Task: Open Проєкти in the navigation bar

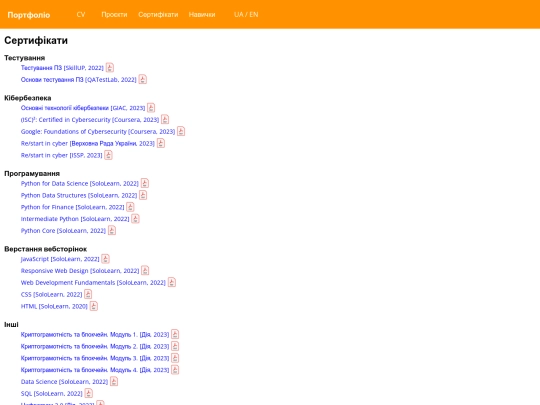Action: pos(114,14)
